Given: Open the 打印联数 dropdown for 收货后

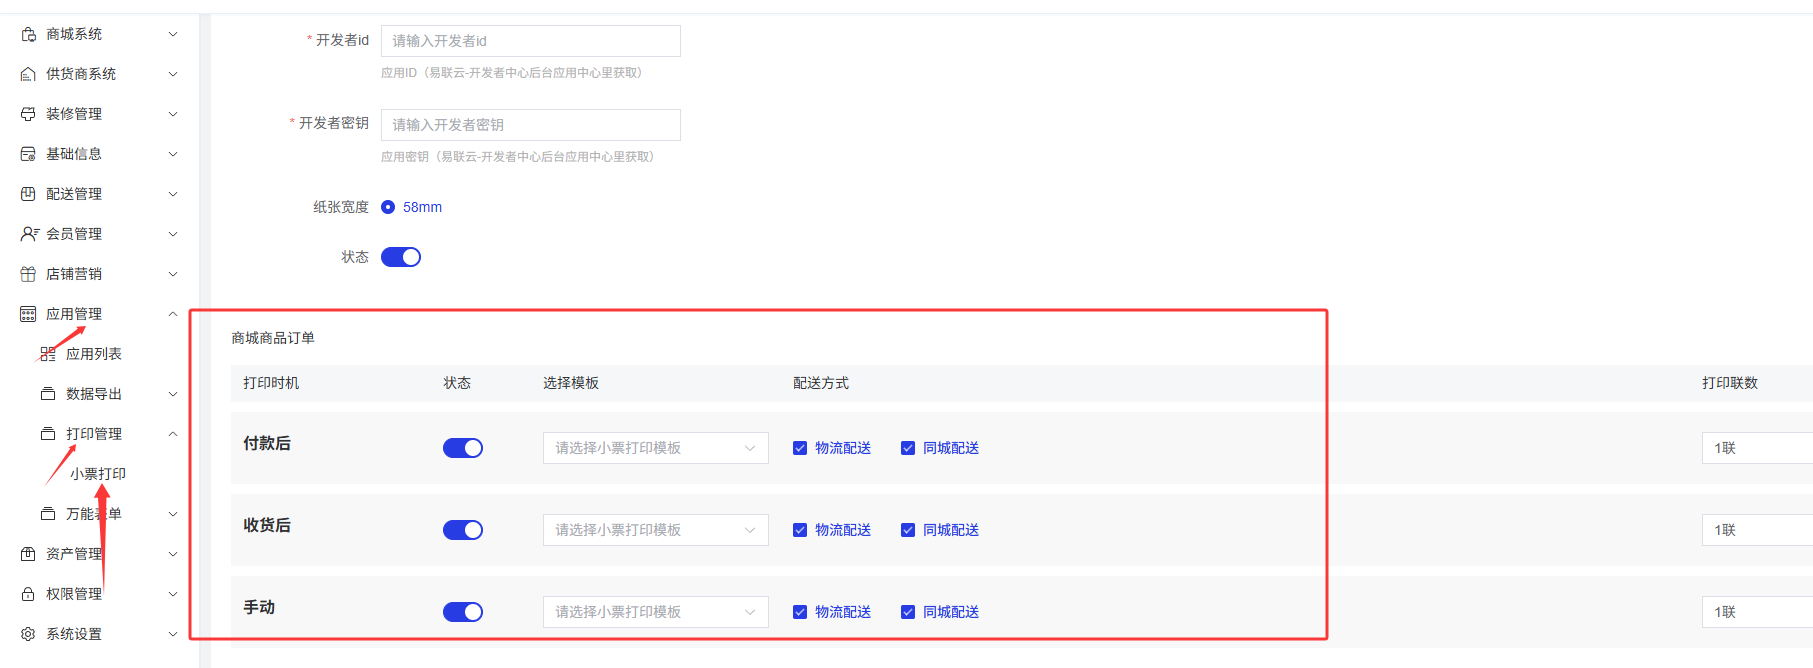Looking at the screenshot, I should click(x=1757, y=530).
